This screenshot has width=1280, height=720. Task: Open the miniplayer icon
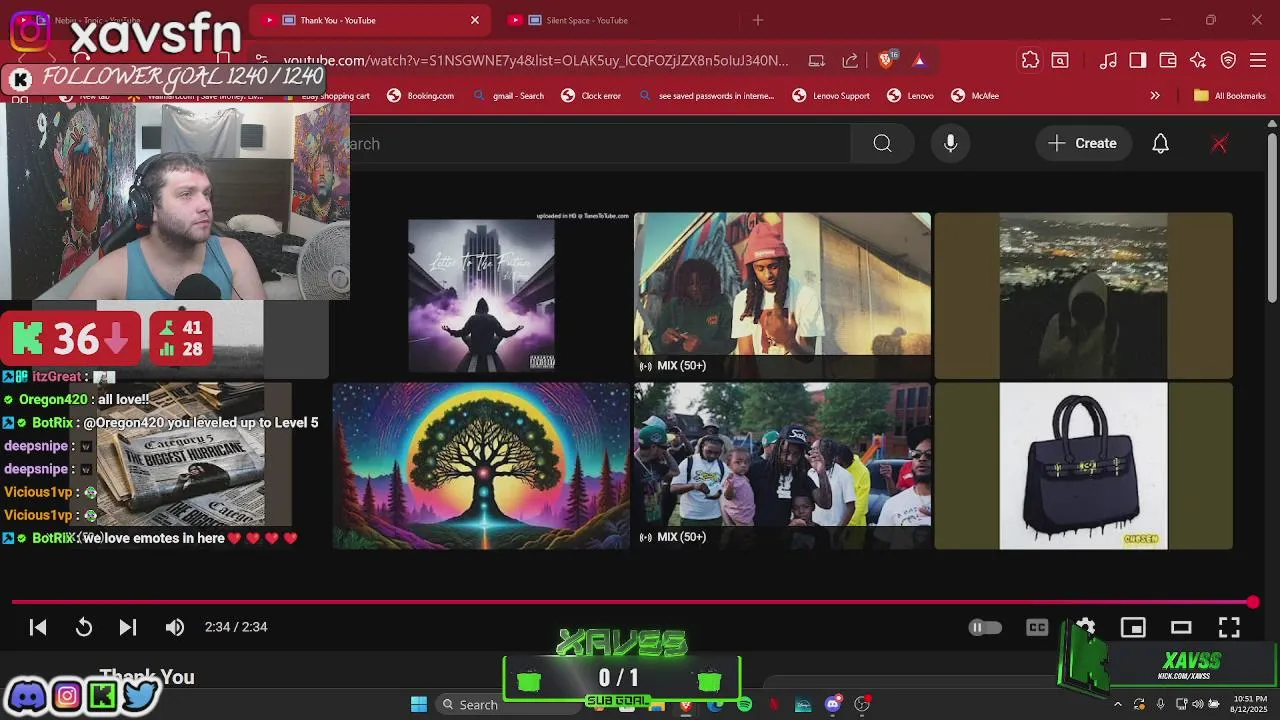(1133, 627)
